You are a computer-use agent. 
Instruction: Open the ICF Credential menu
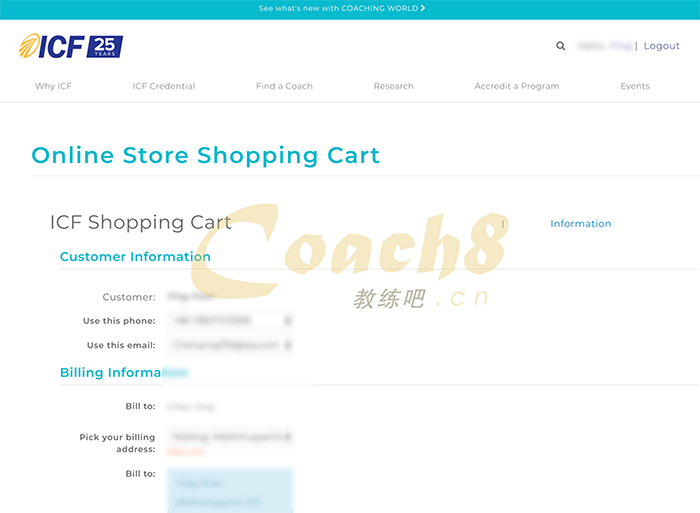point(164,86)
